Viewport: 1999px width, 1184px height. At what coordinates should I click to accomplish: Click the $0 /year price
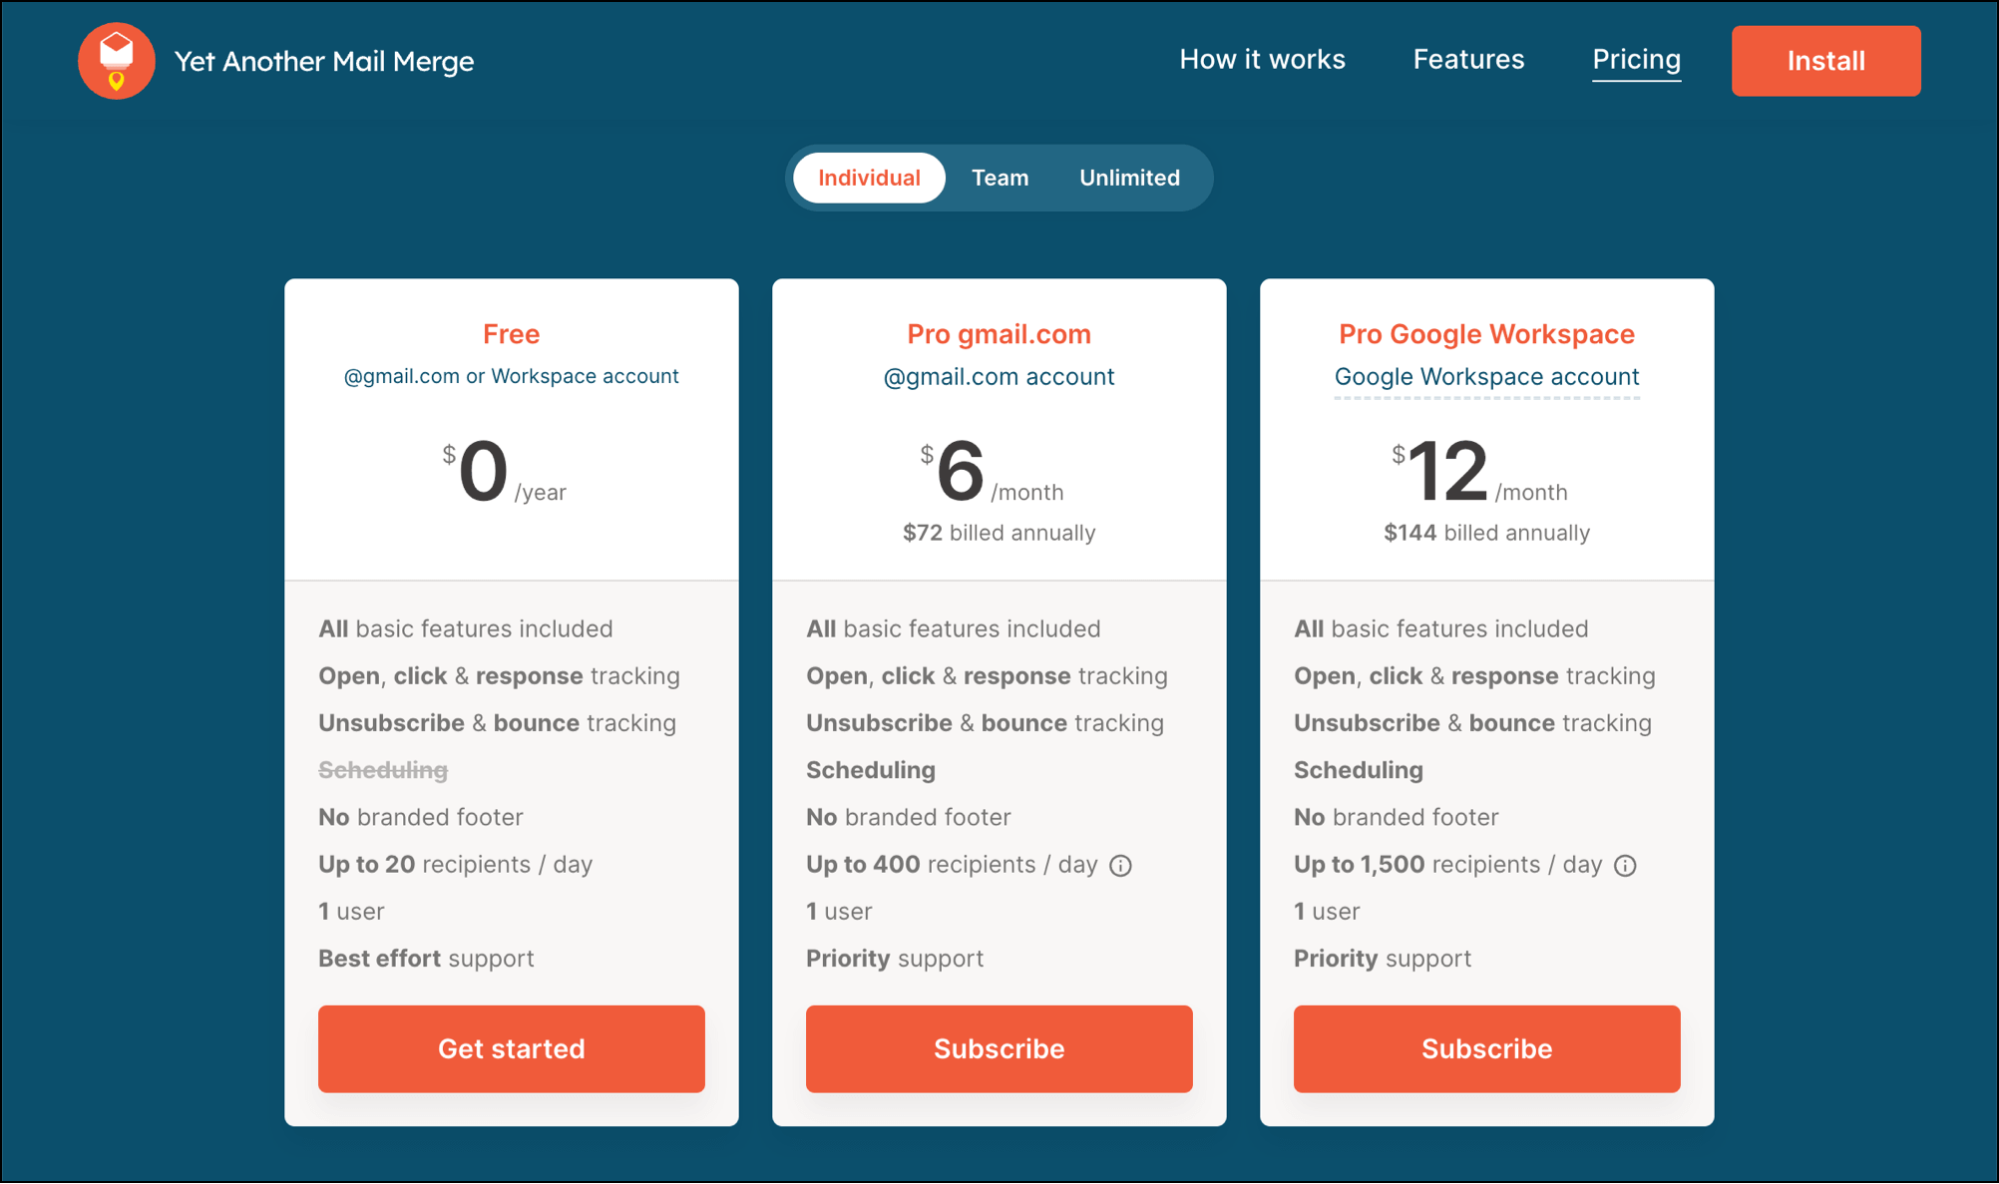click(505, 472)
